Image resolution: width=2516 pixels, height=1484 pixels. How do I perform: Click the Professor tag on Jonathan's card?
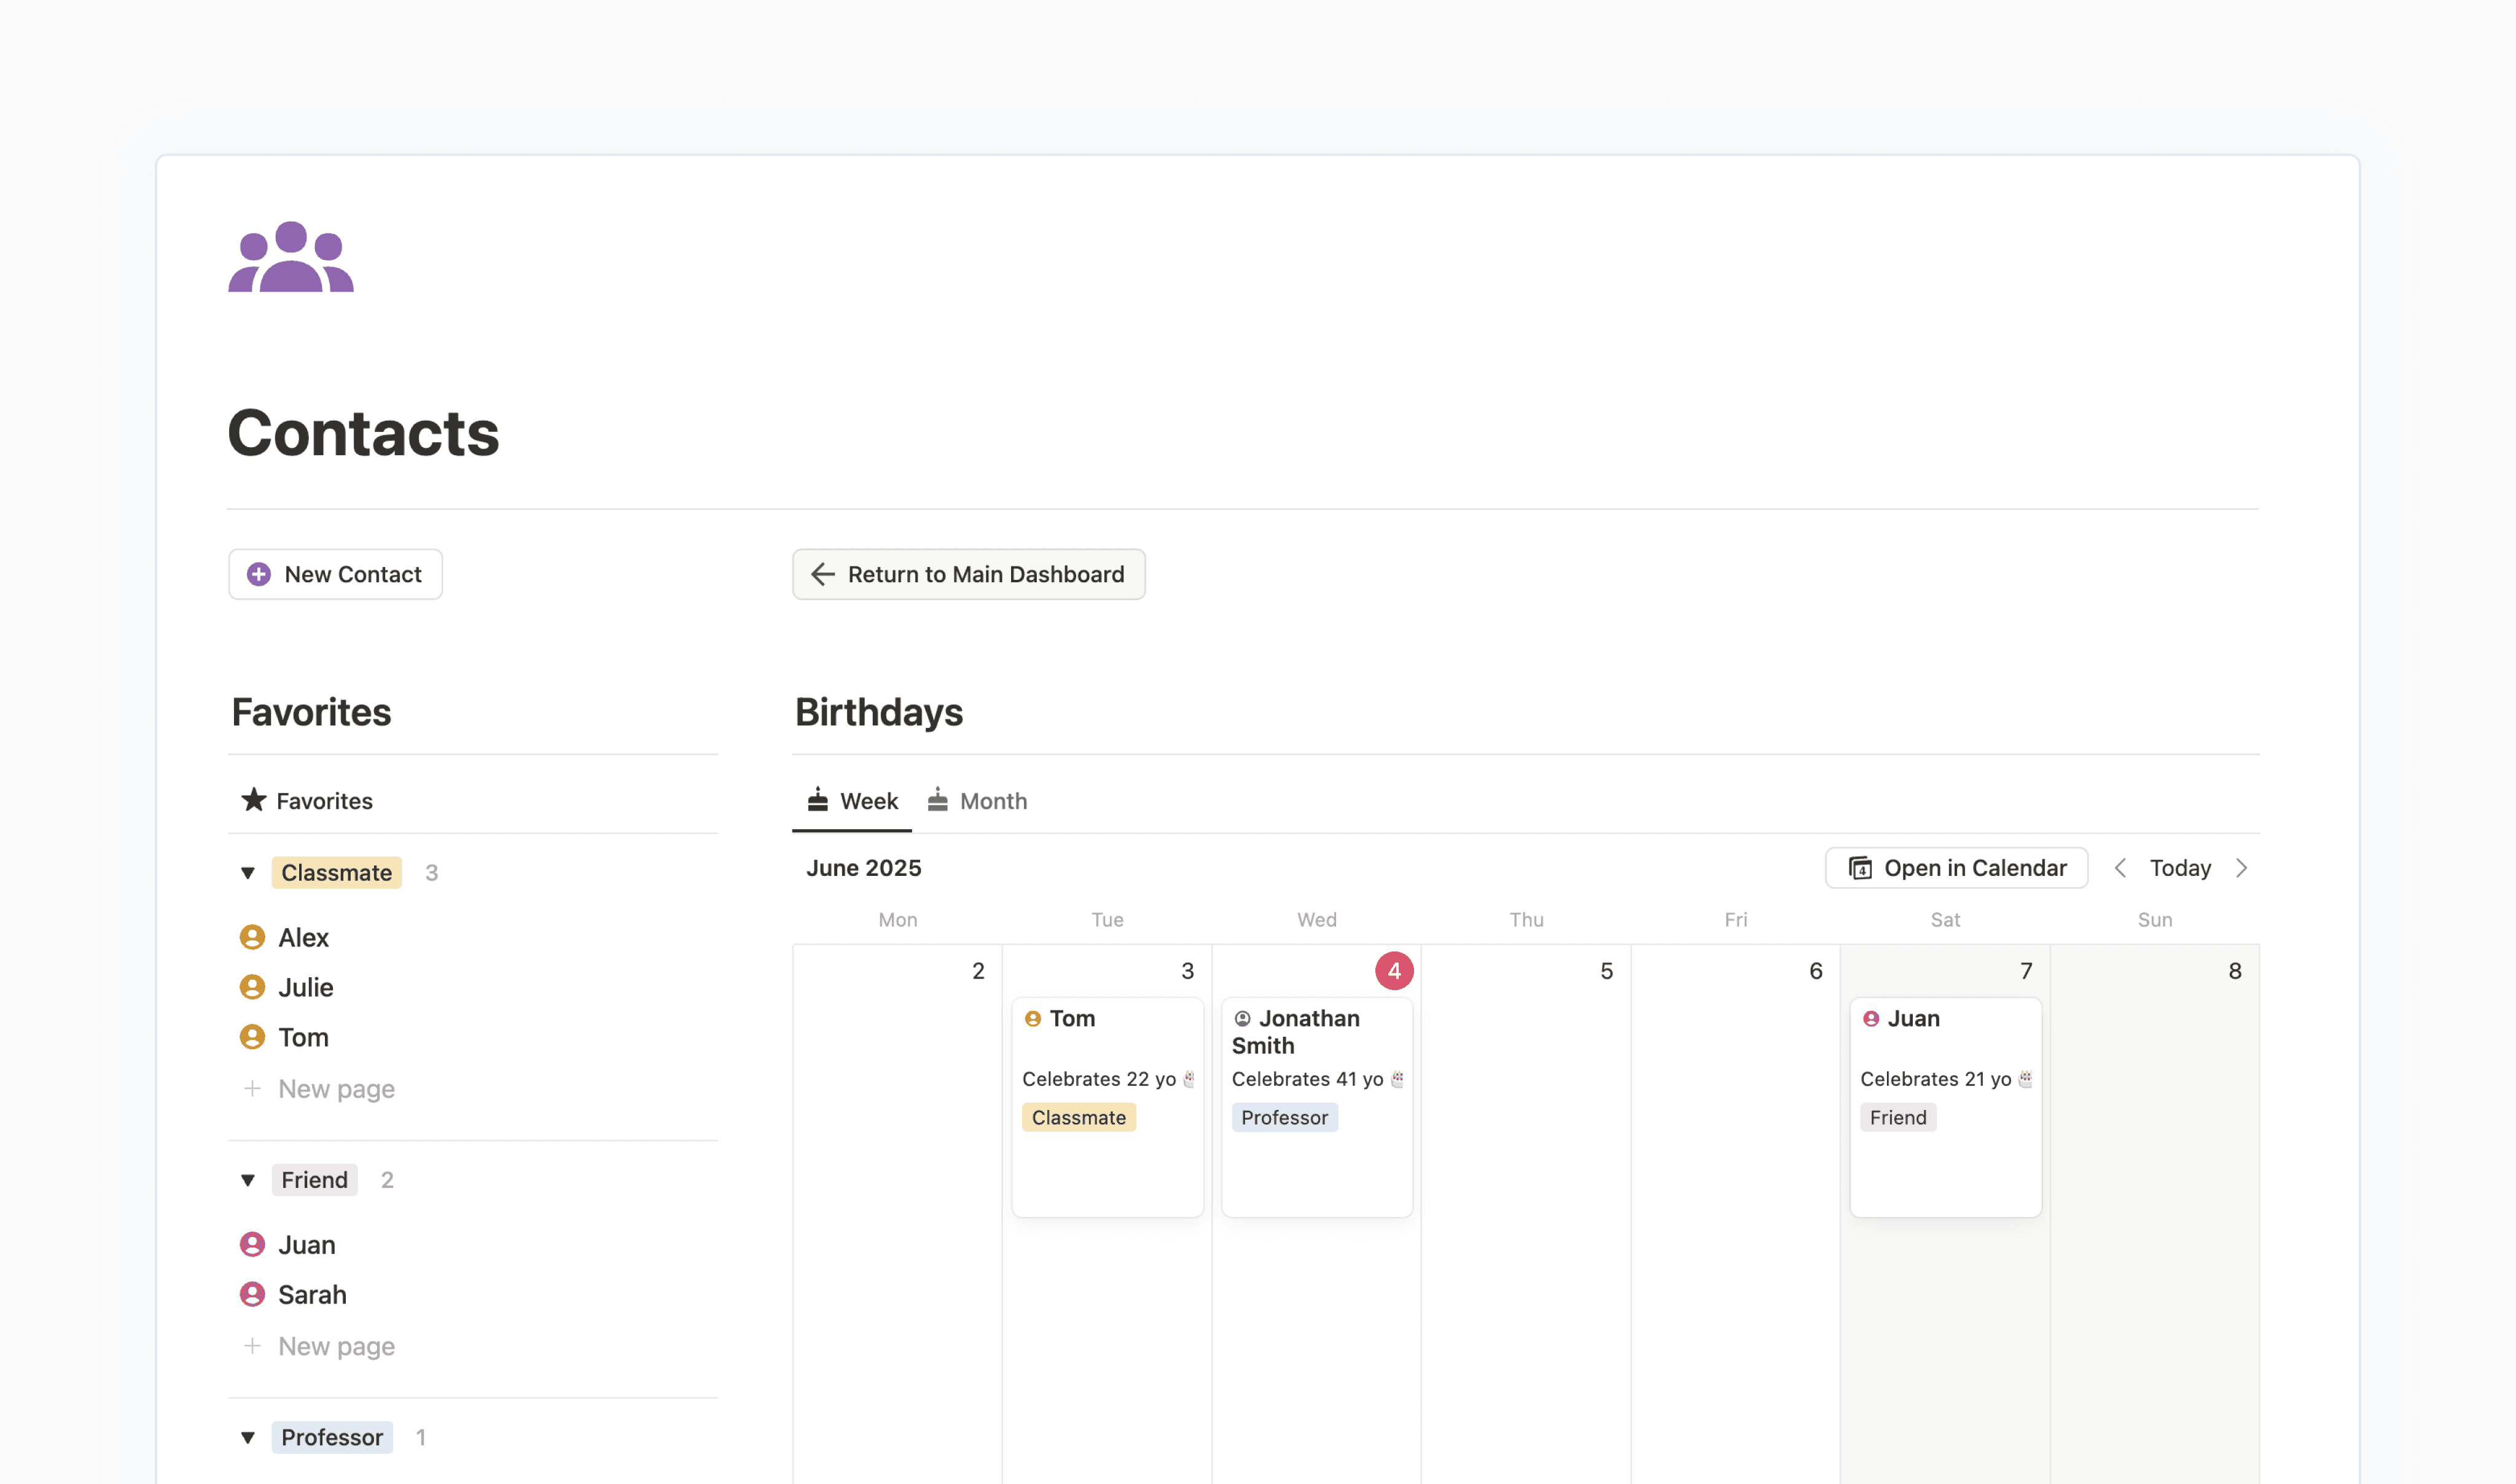(1285, 1117)
